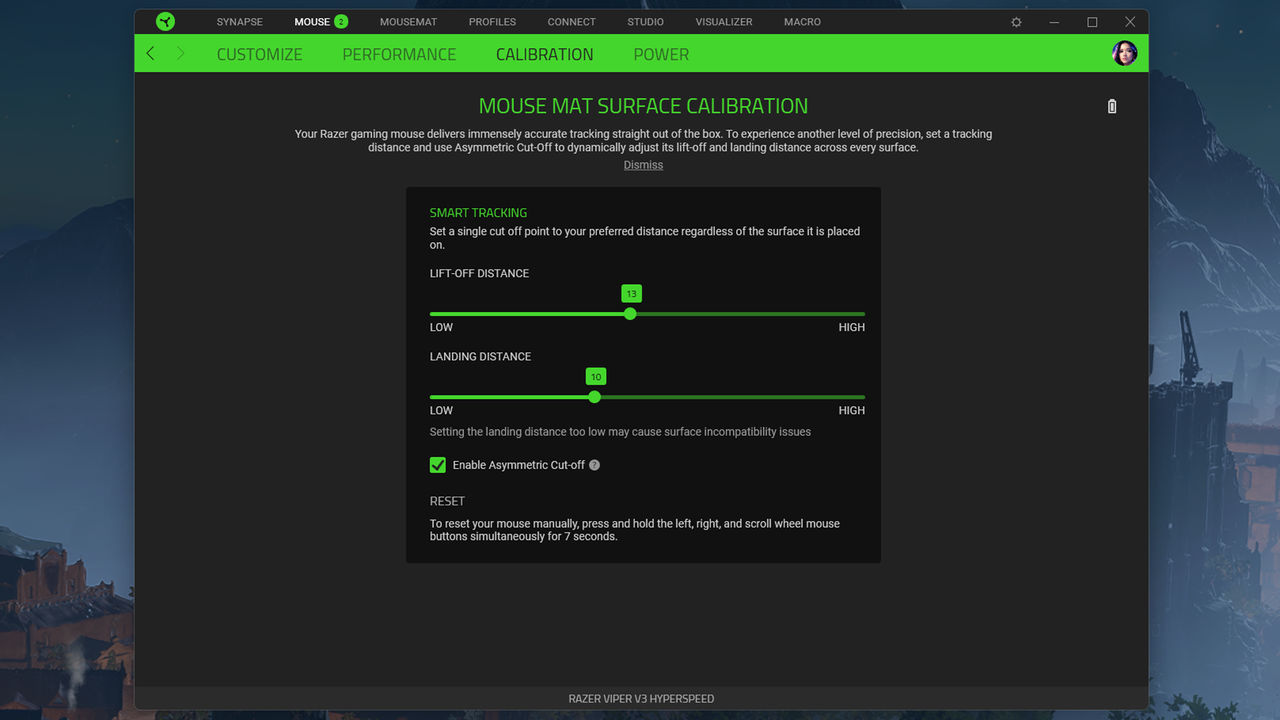This screenshot has width=1280, height=720.
Task: Click the Lift-off Distance slider handle
Action: tap(630, 314)
